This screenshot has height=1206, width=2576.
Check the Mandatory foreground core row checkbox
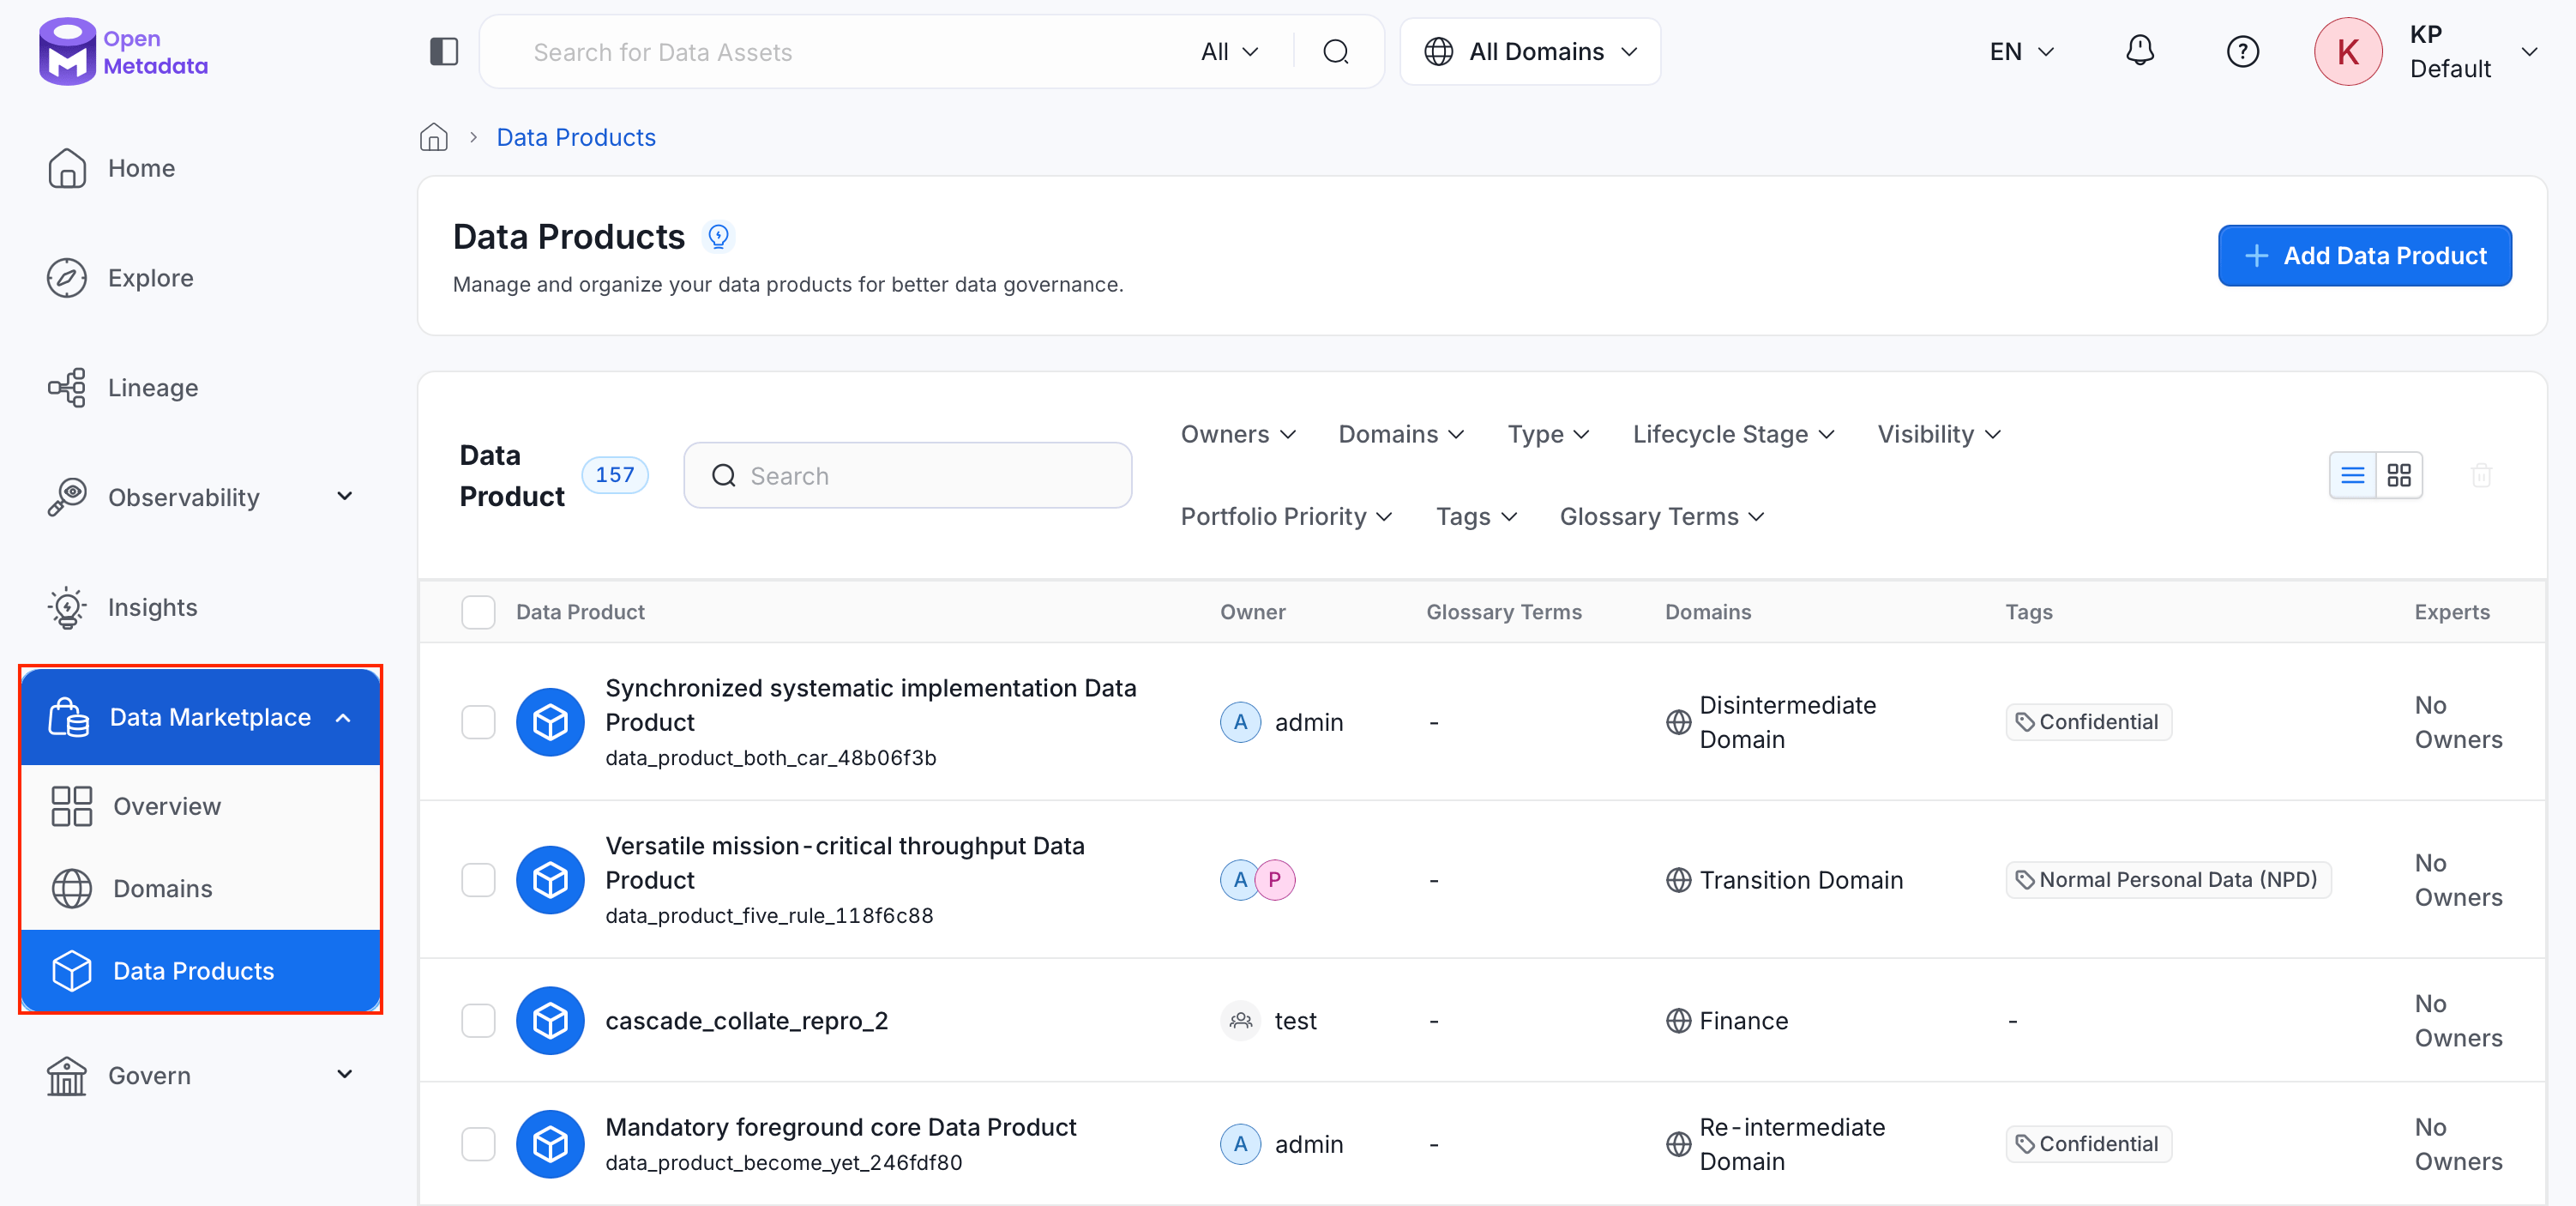478,1144
